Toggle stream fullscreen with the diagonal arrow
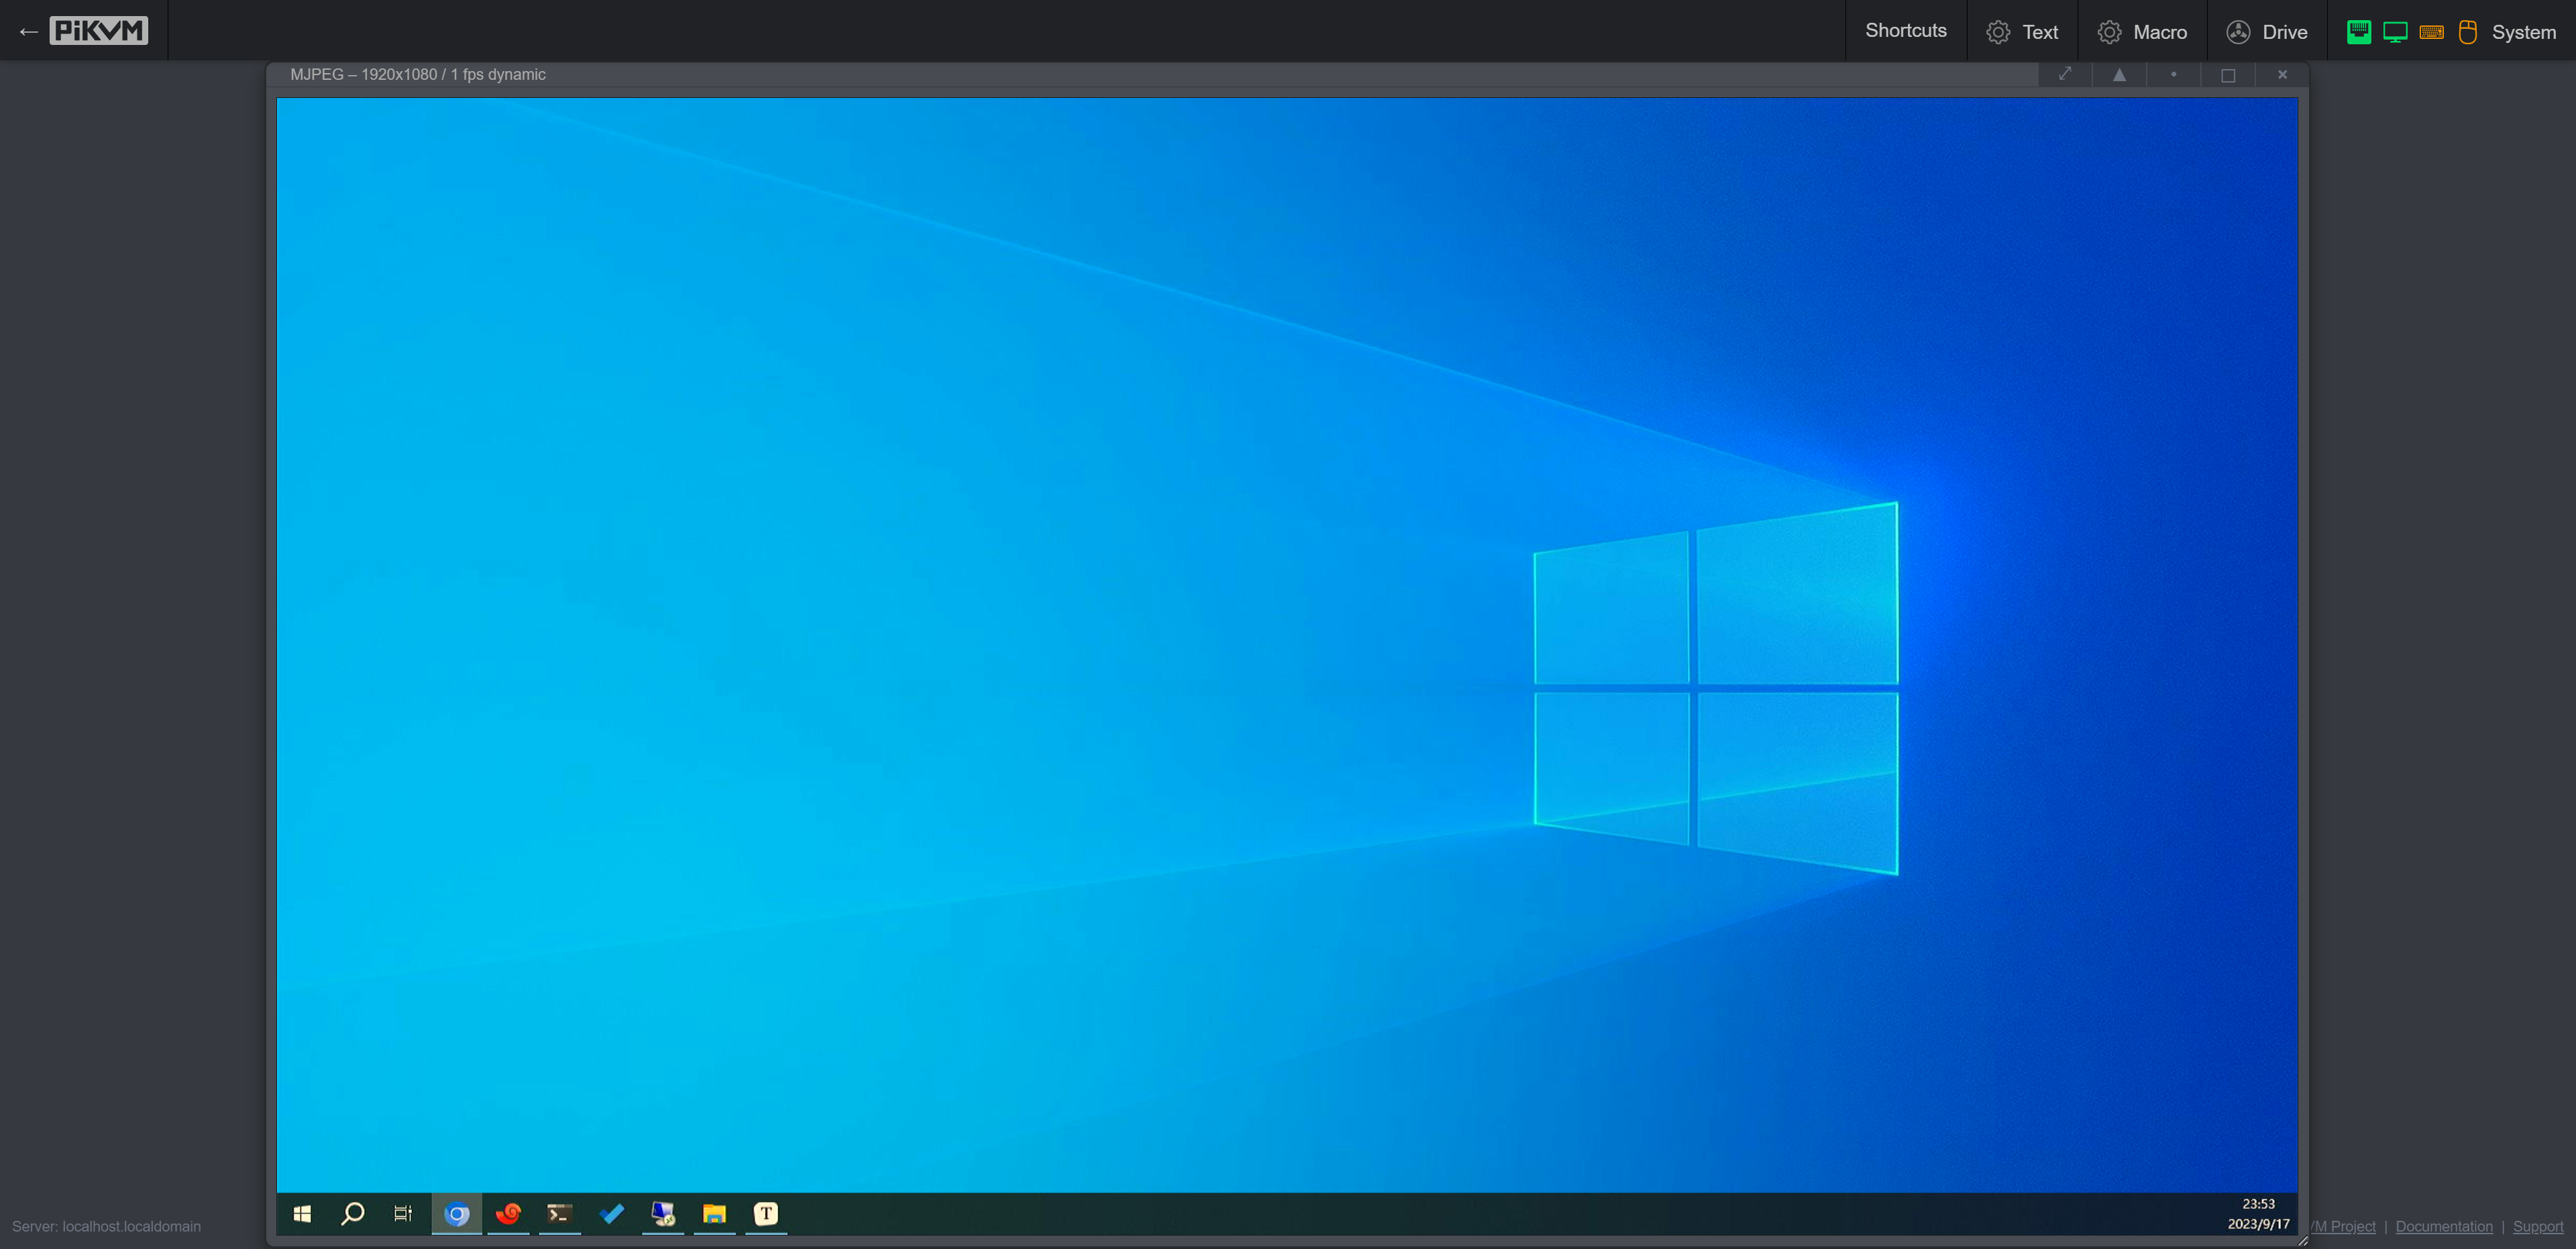Screen dimensions: 2576x1249 [2065, 73]
